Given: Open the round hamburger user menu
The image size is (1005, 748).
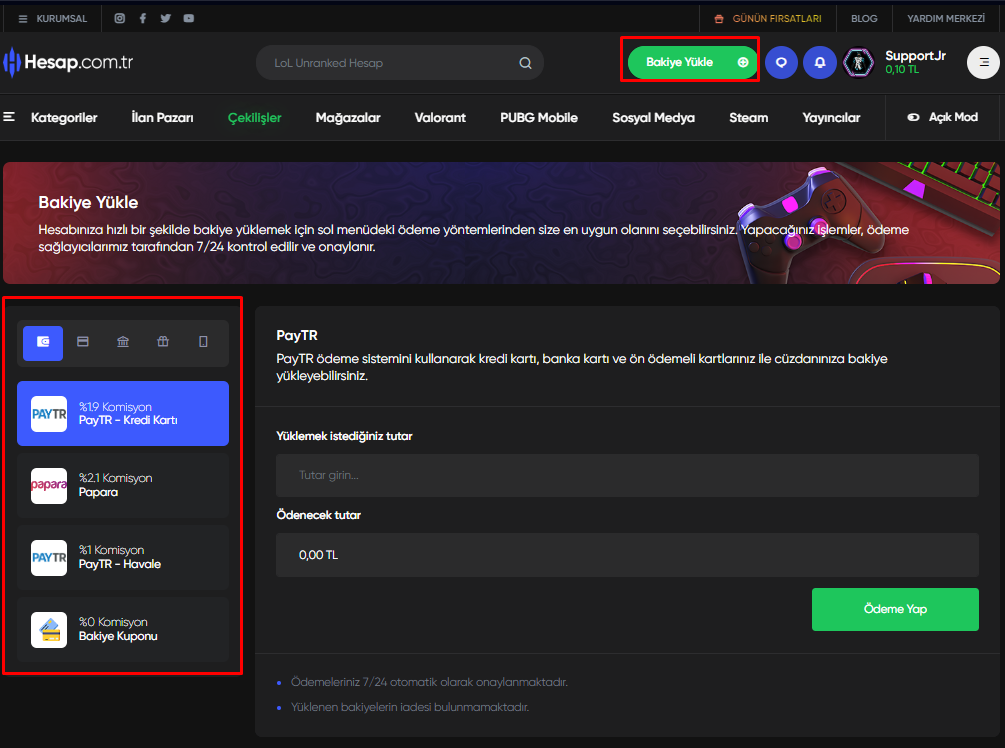Looking at the screenshot, I should (x=983, y=62).
